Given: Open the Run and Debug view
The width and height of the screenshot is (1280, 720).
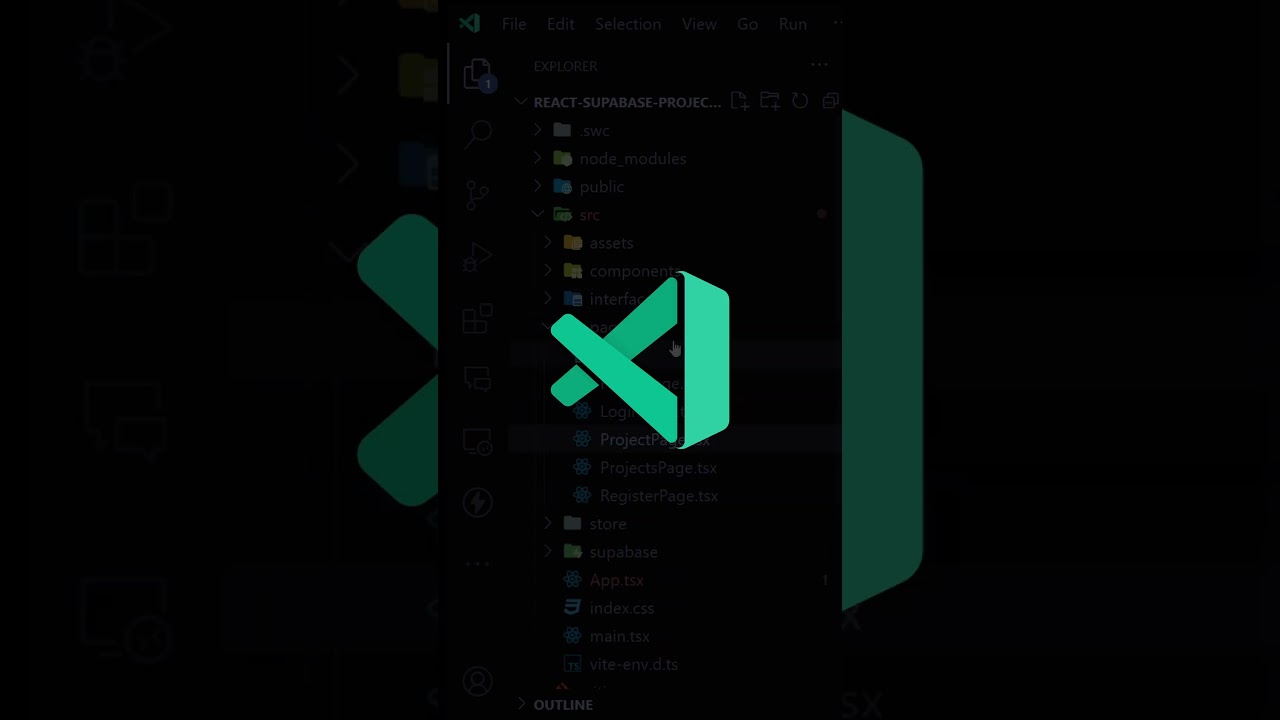Looking at the screenshot, I should point(478,257).
